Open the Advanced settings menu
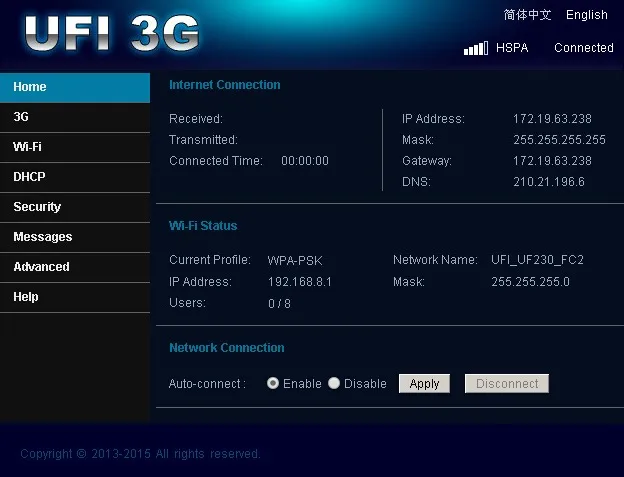 pos(75,267)
